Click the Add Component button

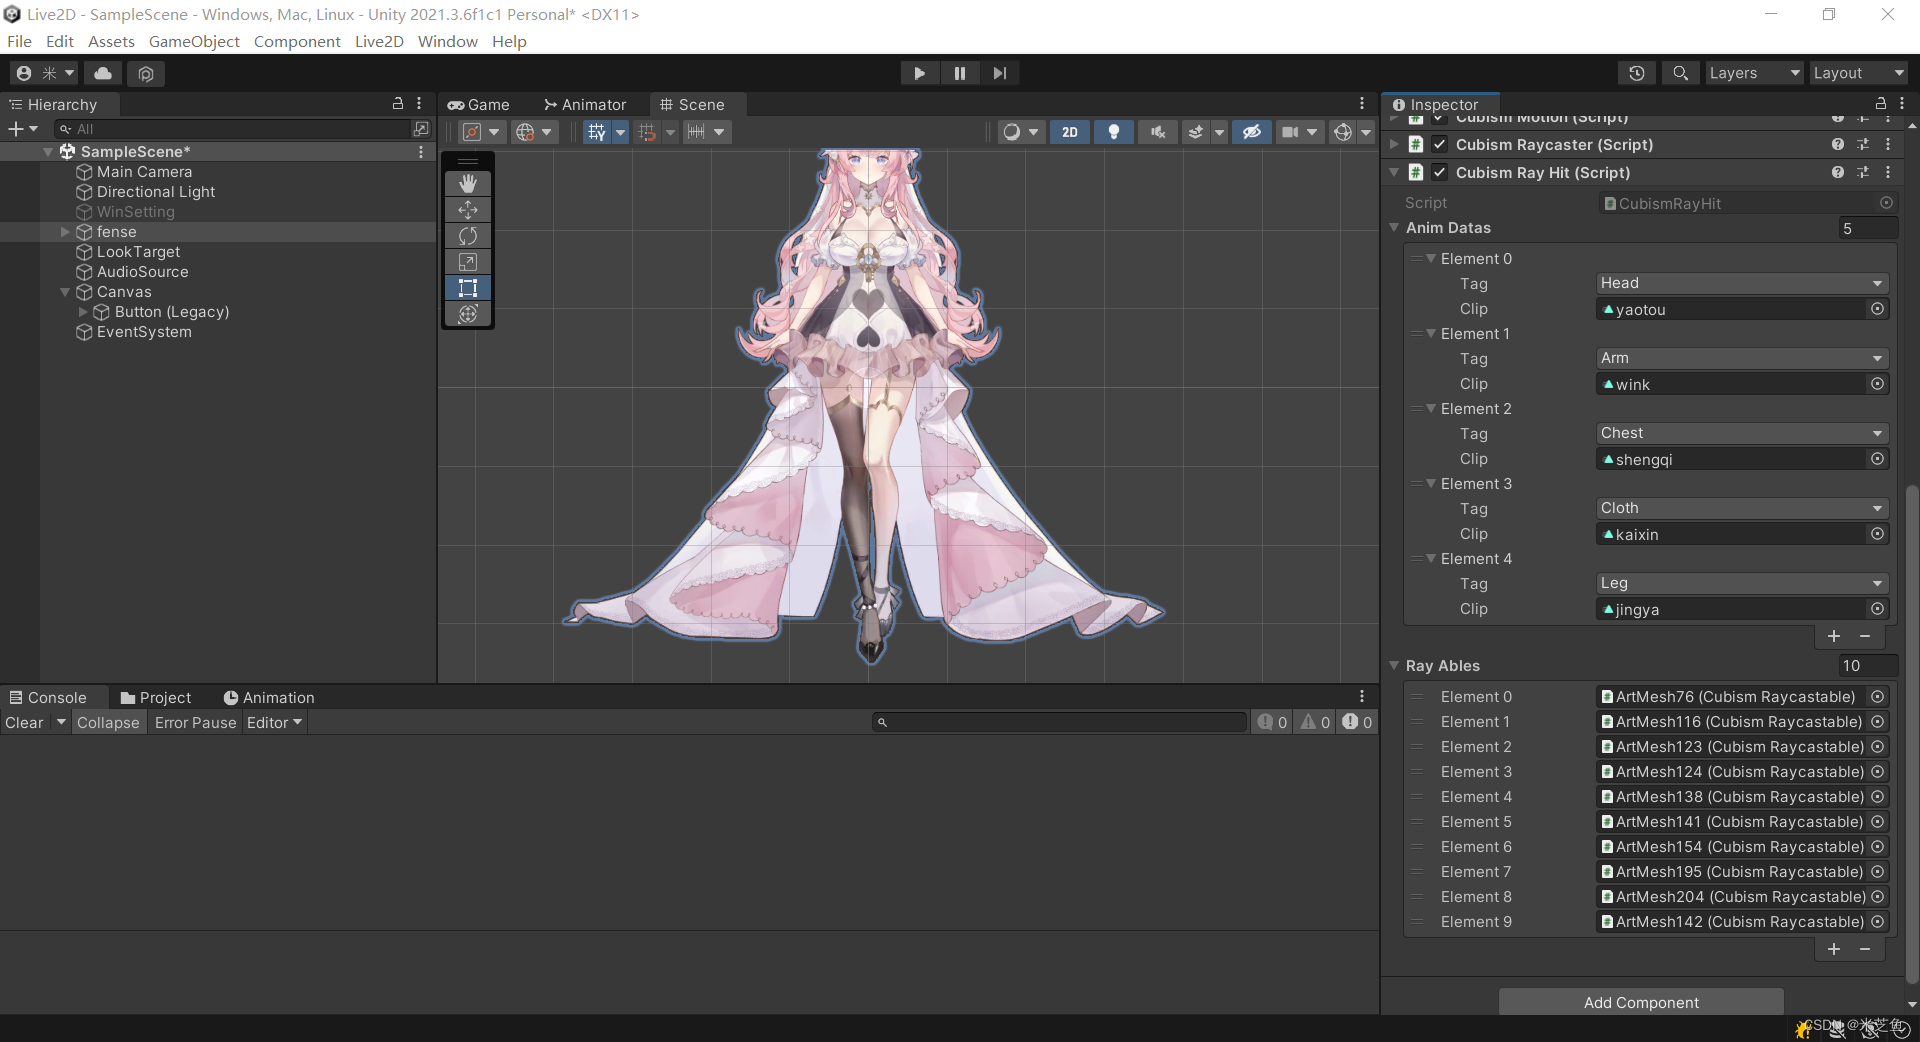(1640, 1002)
